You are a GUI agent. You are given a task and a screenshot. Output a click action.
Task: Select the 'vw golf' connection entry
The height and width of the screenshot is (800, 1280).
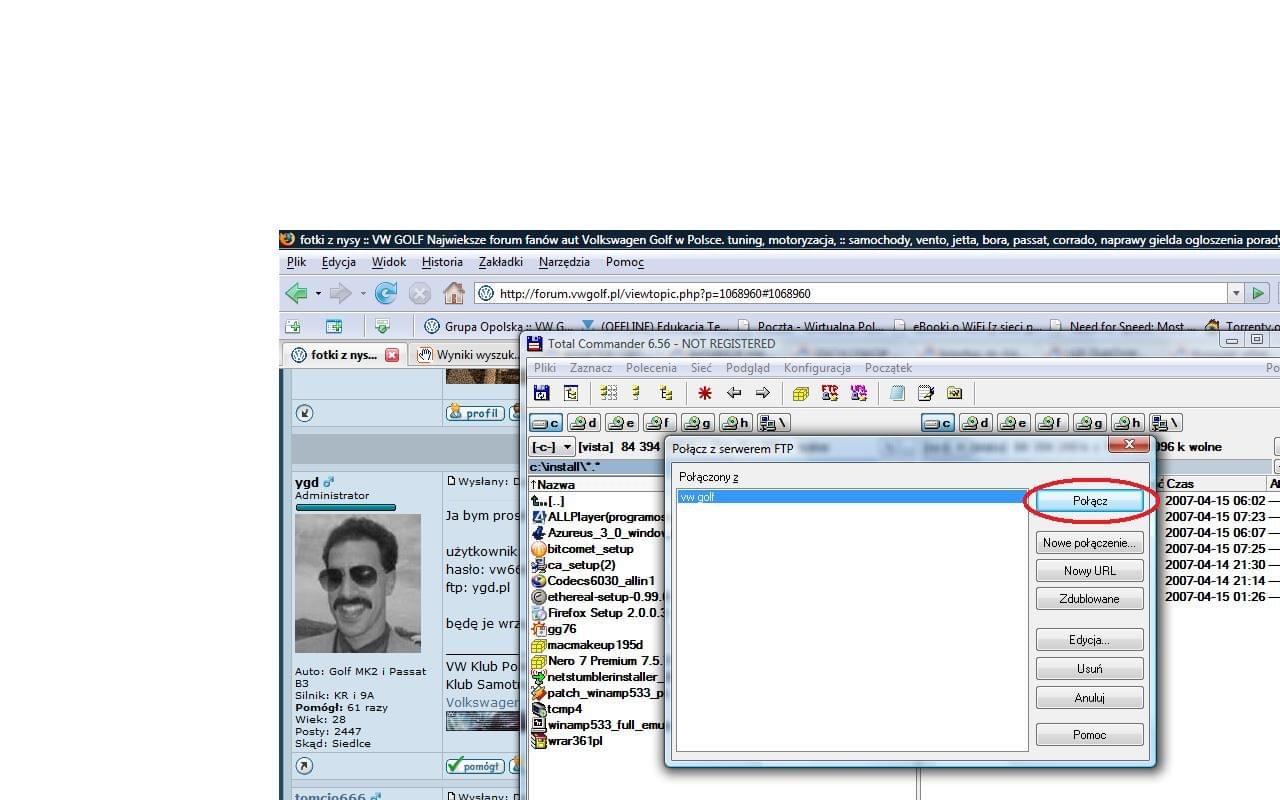pyautogui.click(x=852, y=497)
